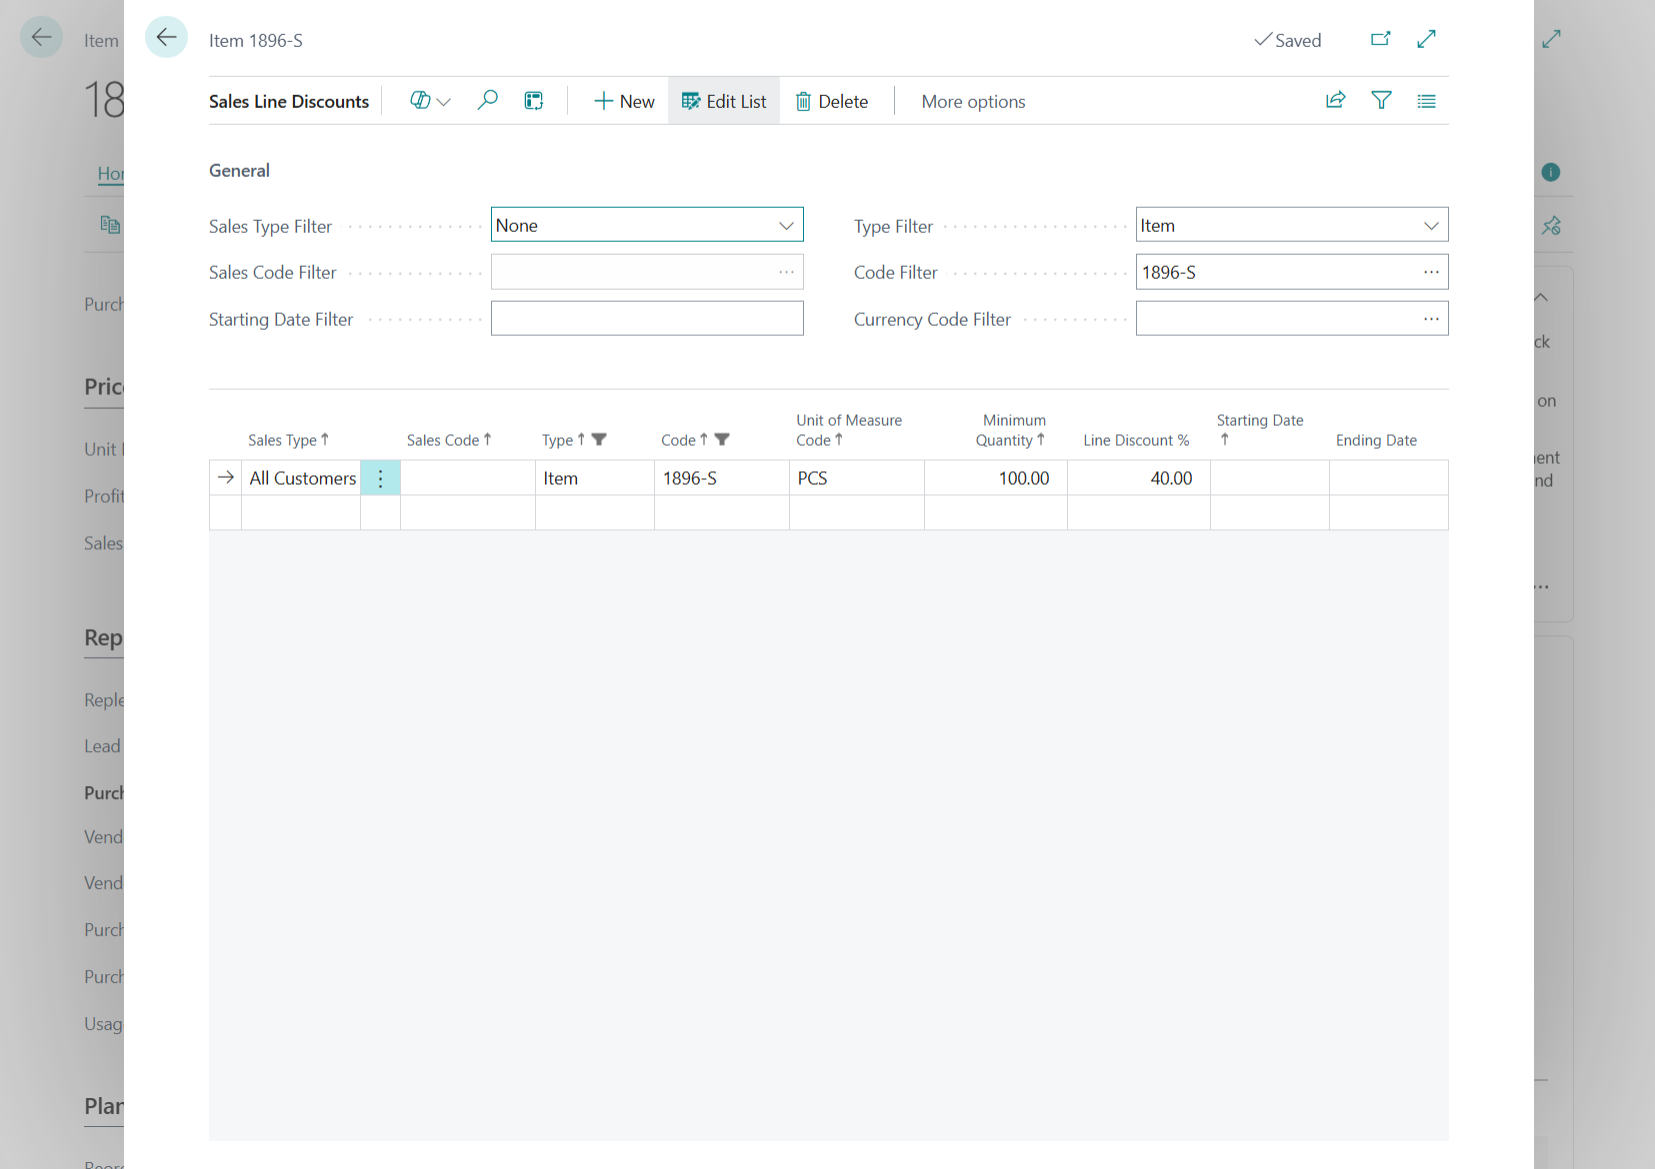This screenshot has height=1169, width=1655.
Task: Click the Ending Date column header
Action: tap(1376, 440)
